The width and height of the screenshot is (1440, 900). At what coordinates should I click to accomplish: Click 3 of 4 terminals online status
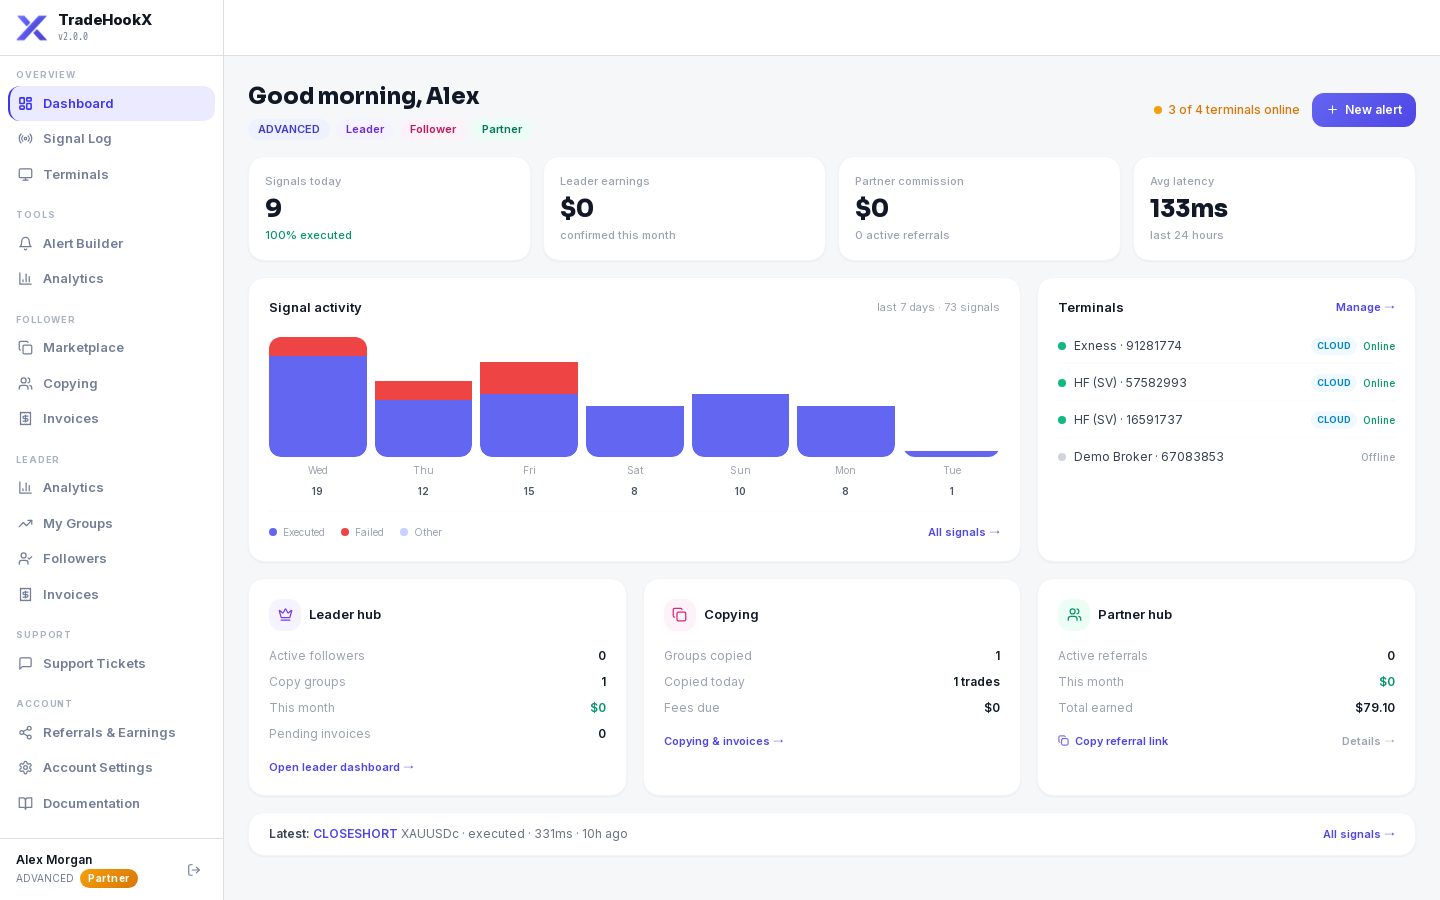click(x=1227, y=110)
